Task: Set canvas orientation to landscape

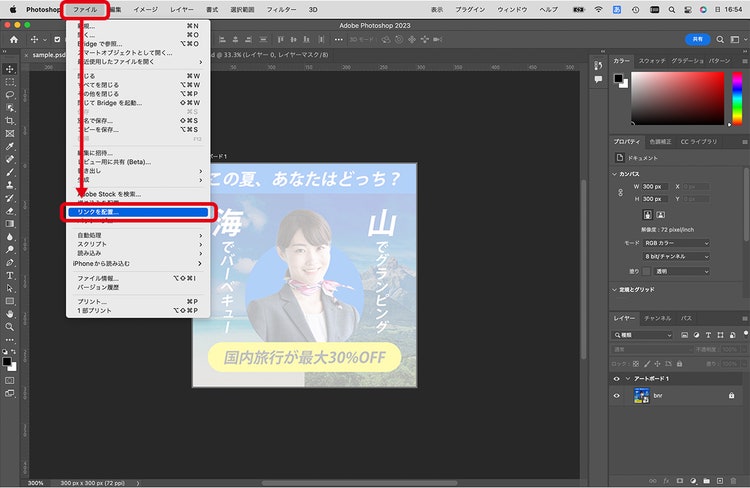Action: point(661,215)
